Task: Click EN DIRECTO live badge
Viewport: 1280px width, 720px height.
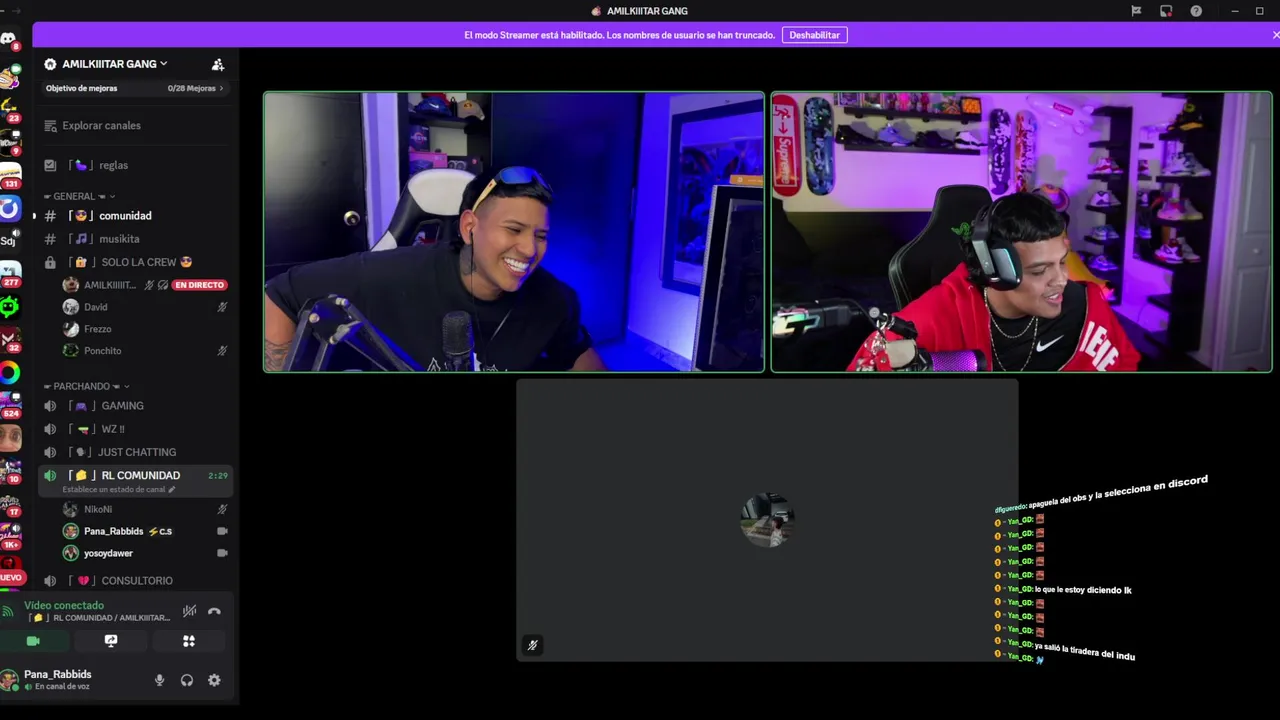Action: tap(199, 285)
